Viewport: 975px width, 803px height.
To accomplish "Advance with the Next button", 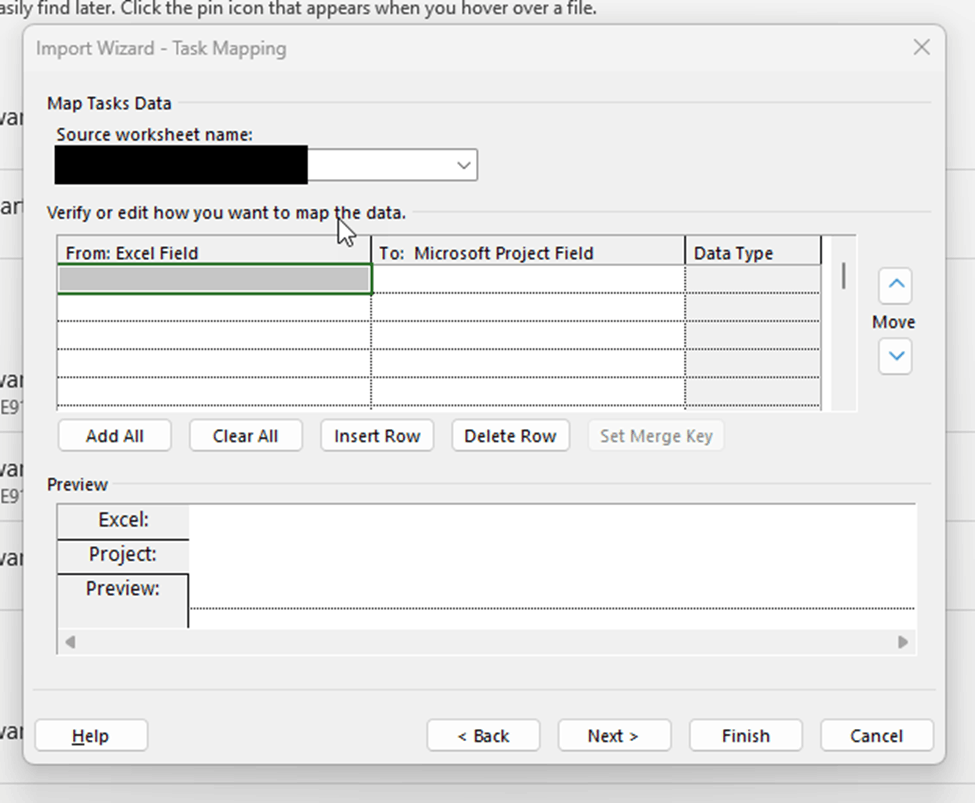I will coord(614,735).
